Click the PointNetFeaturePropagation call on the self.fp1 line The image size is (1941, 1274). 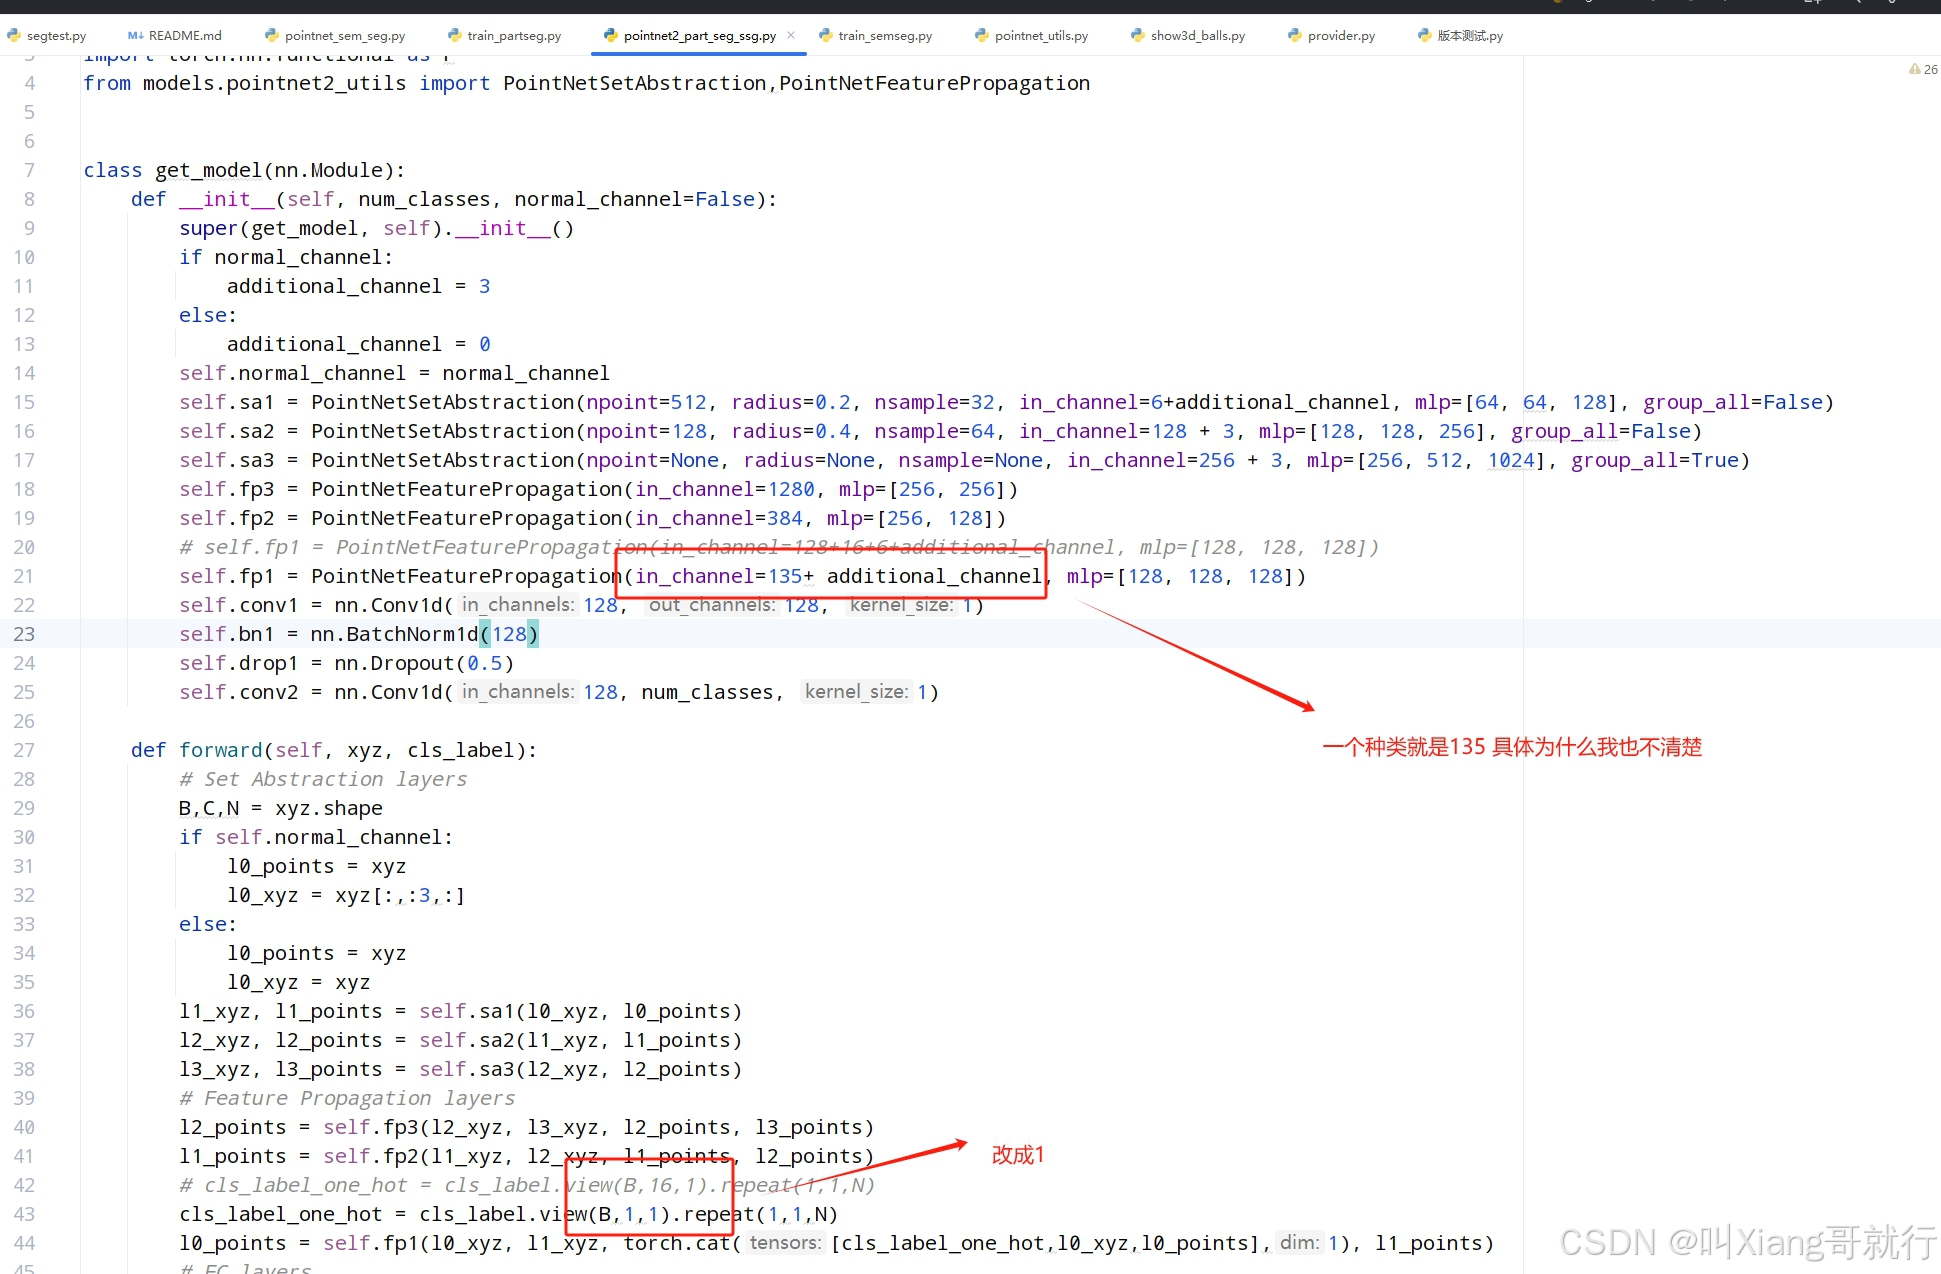click(x=466, y=576)
